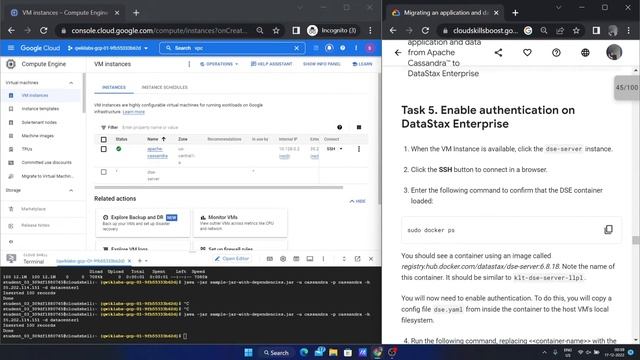This screenshot has width=640, height=360.
Task: Reload the Google Cloud console page
Action: [x=44, y=31]
